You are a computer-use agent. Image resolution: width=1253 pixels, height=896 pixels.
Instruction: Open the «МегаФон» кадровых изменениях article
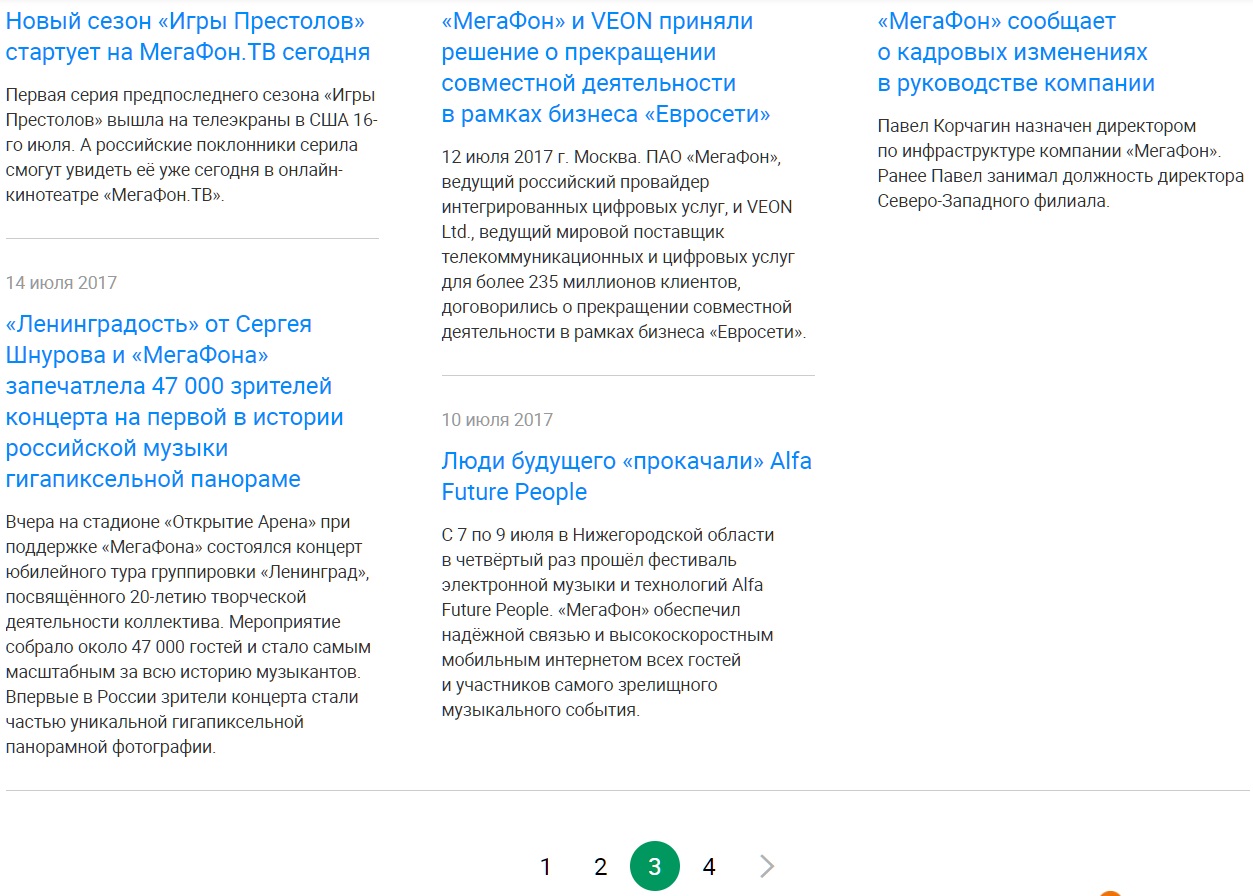tap(1016, 52)
